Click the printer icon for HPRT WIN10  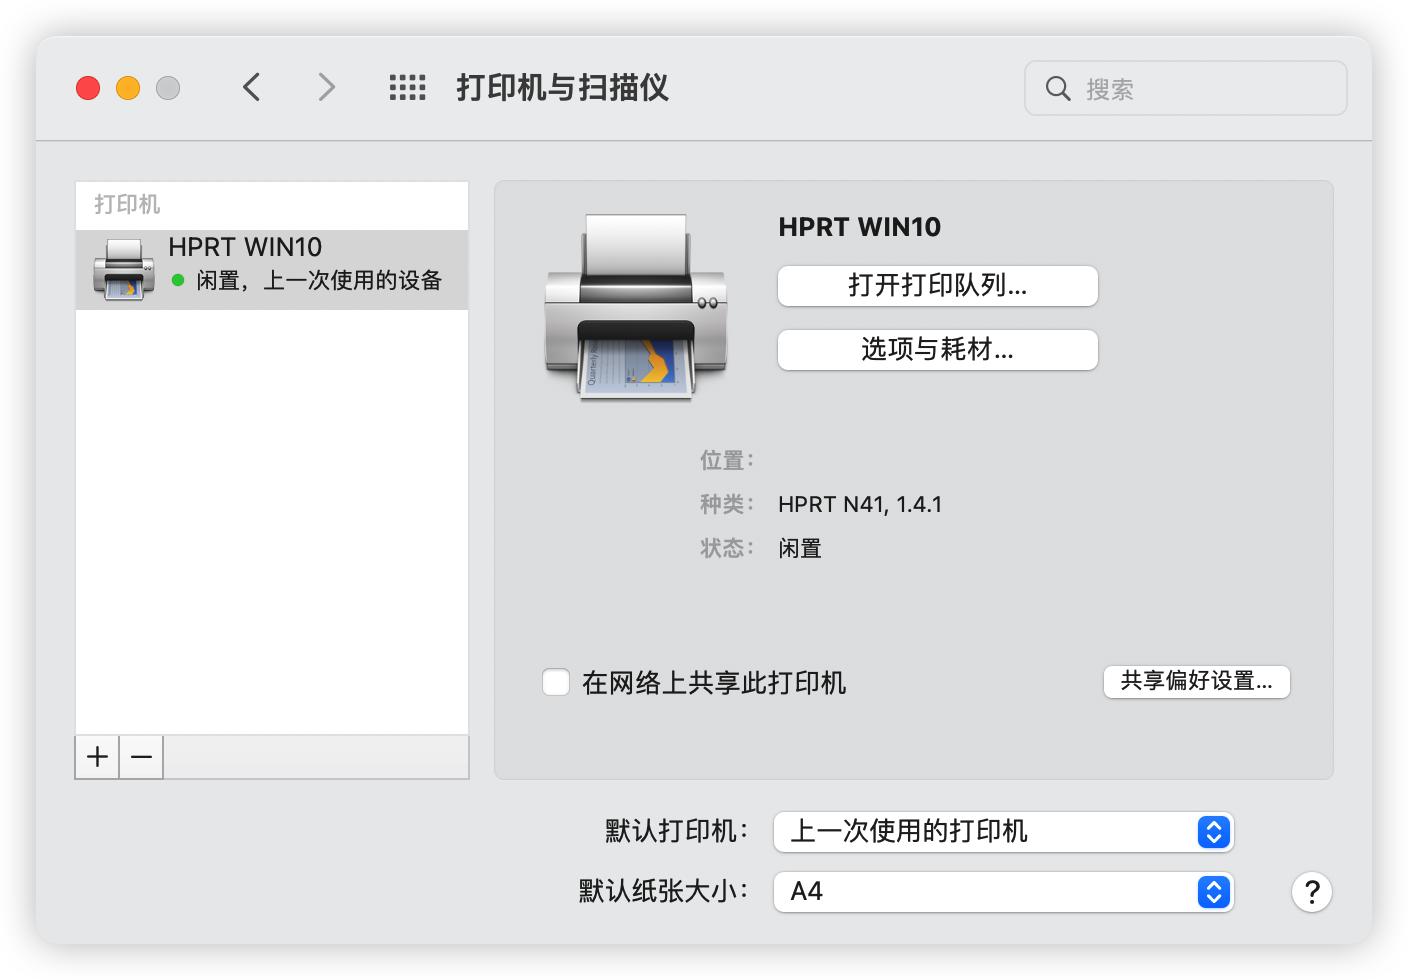122,267
